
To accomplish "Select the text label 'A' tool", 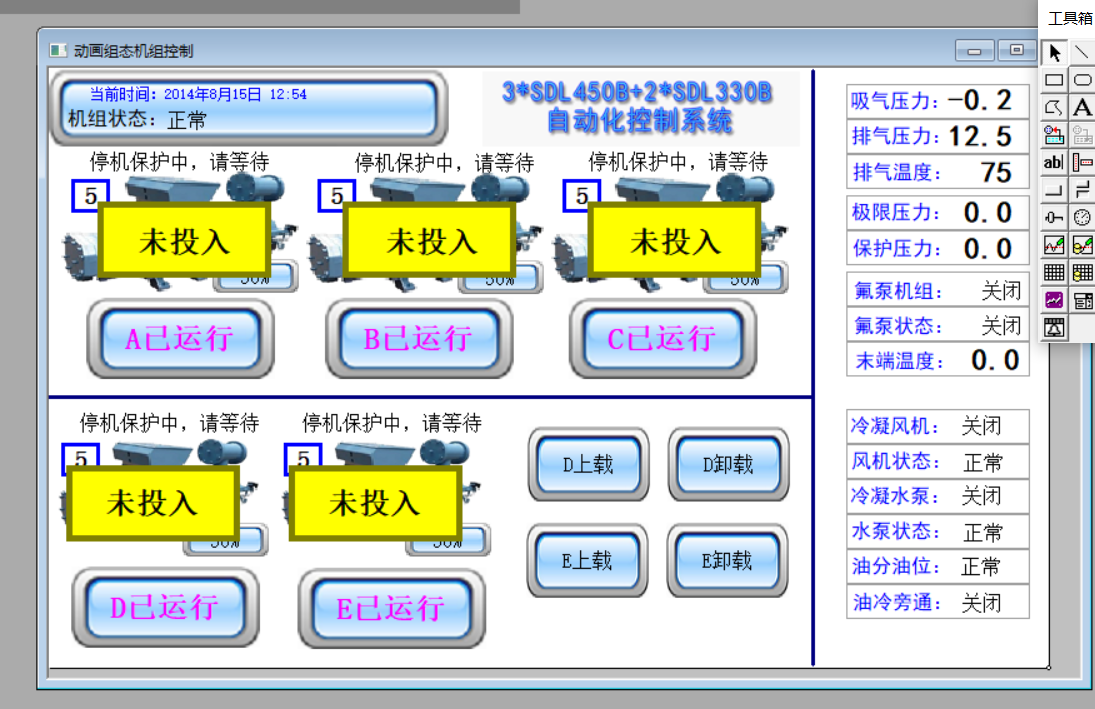I will click(x=1082, y=107).
